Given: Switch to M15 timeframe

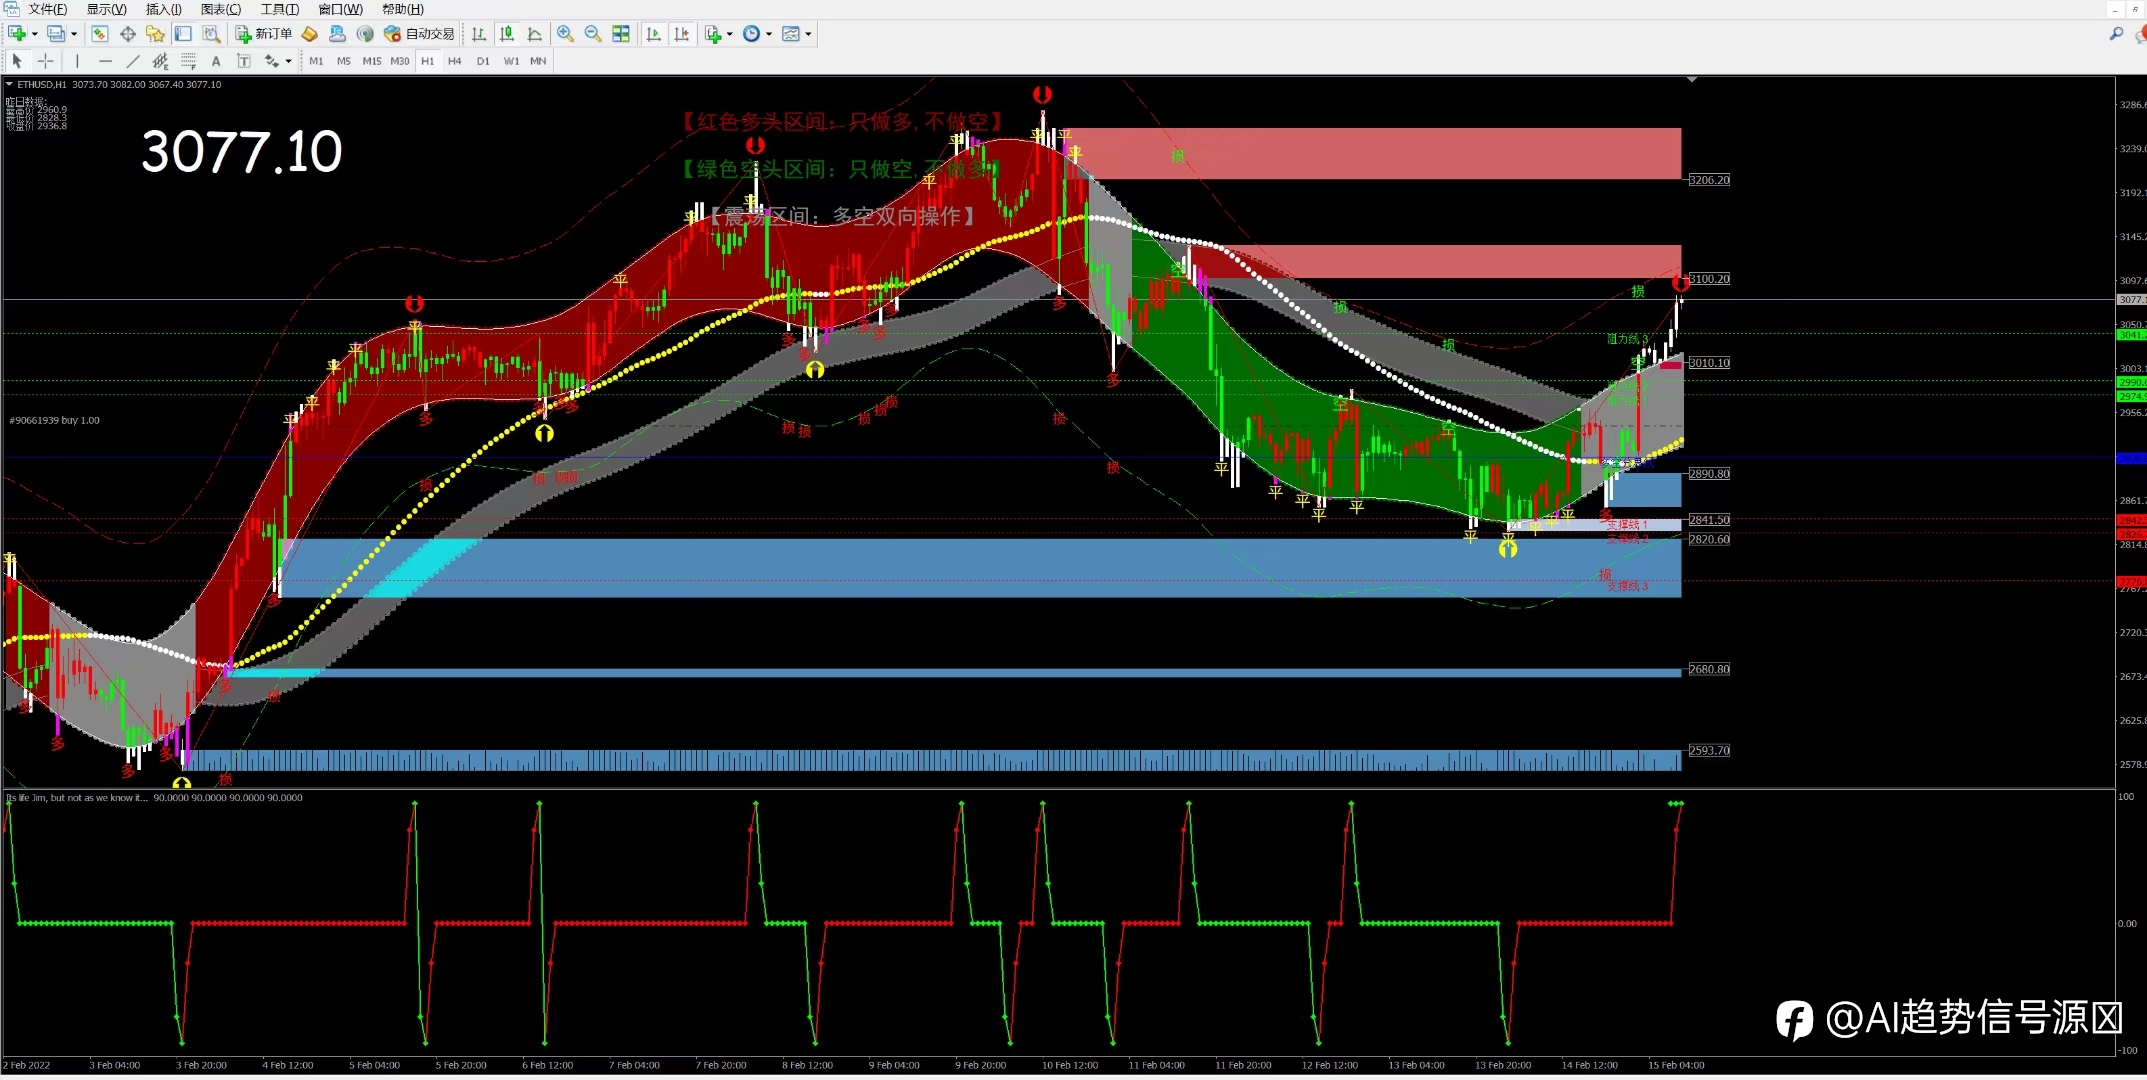Looking at the screenshot, I should click(371, 61).
